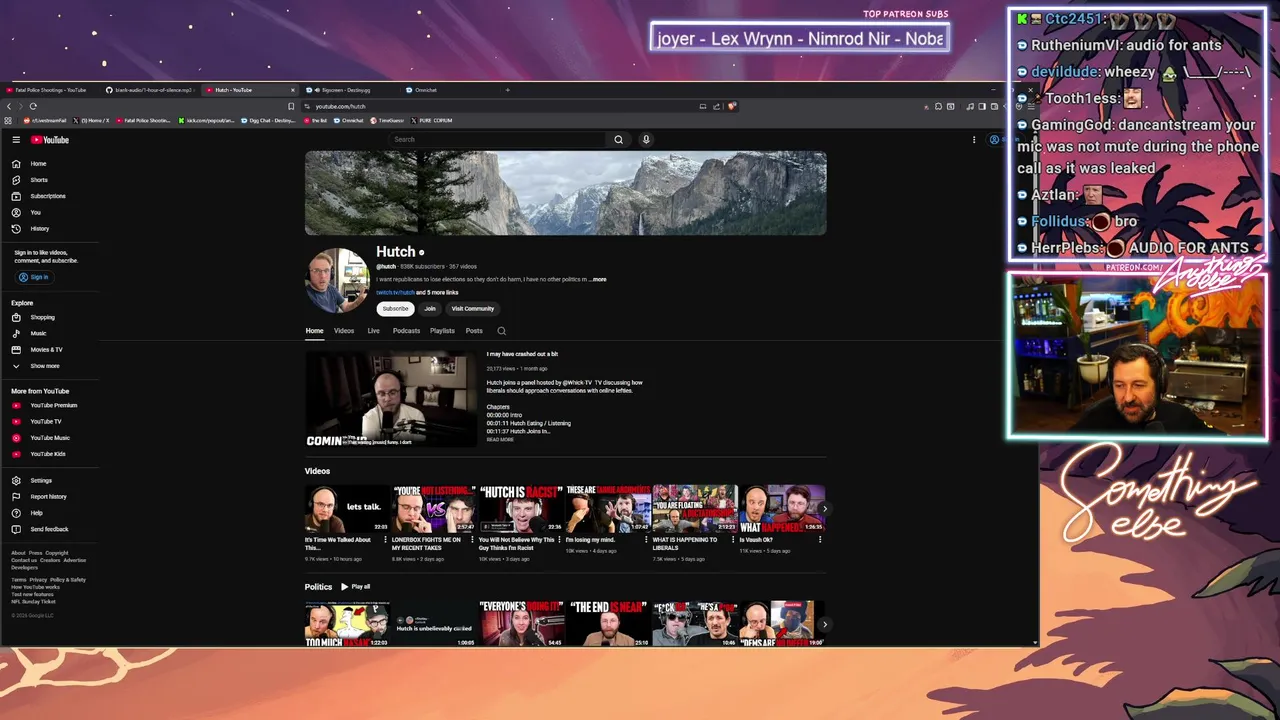
Task: Open options menu for 'Is Vaush Ok?'
Action: (x=820, y=540)
